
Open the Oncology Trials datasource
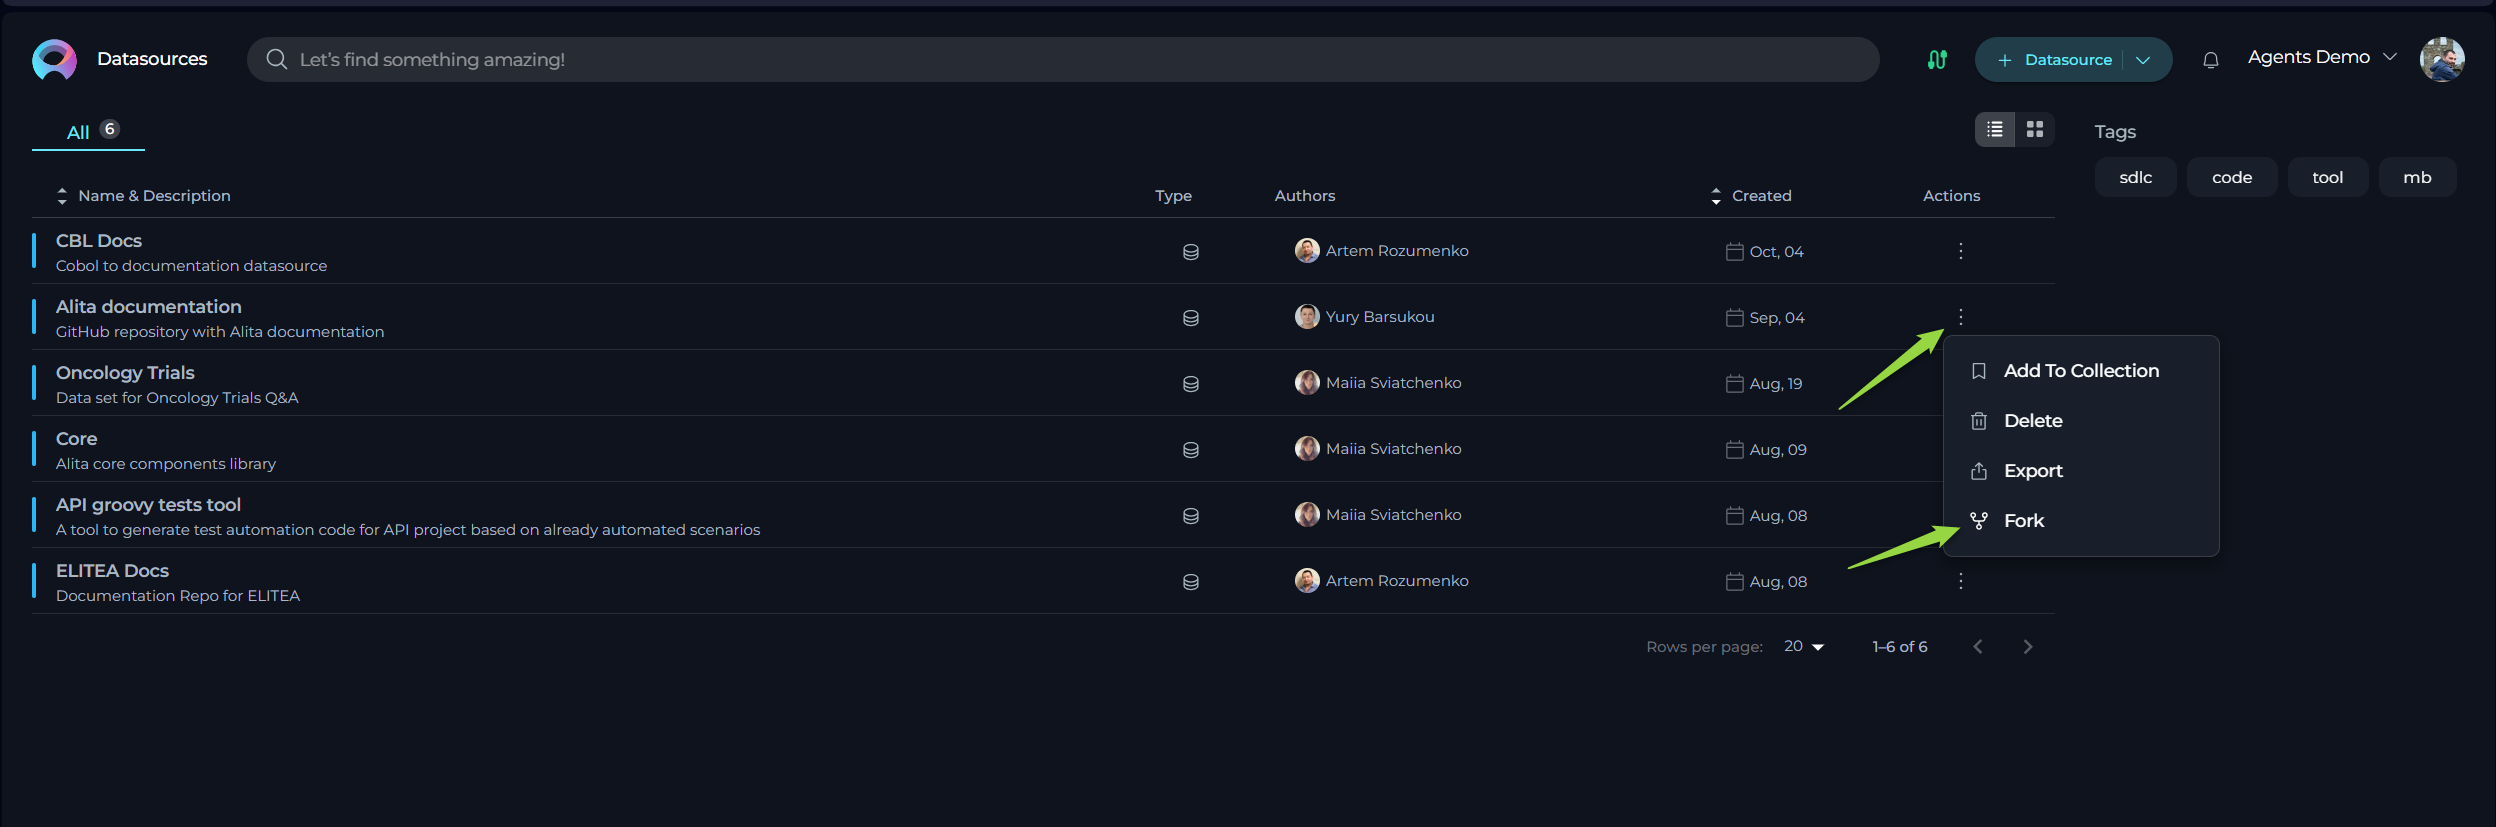click(x=125, y=373)
